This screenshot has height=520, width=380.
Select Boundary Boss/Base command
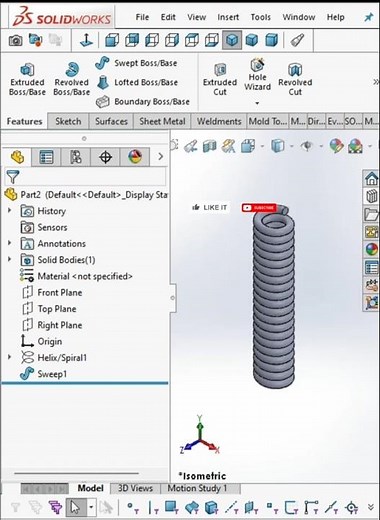click(x=143, y=101)
